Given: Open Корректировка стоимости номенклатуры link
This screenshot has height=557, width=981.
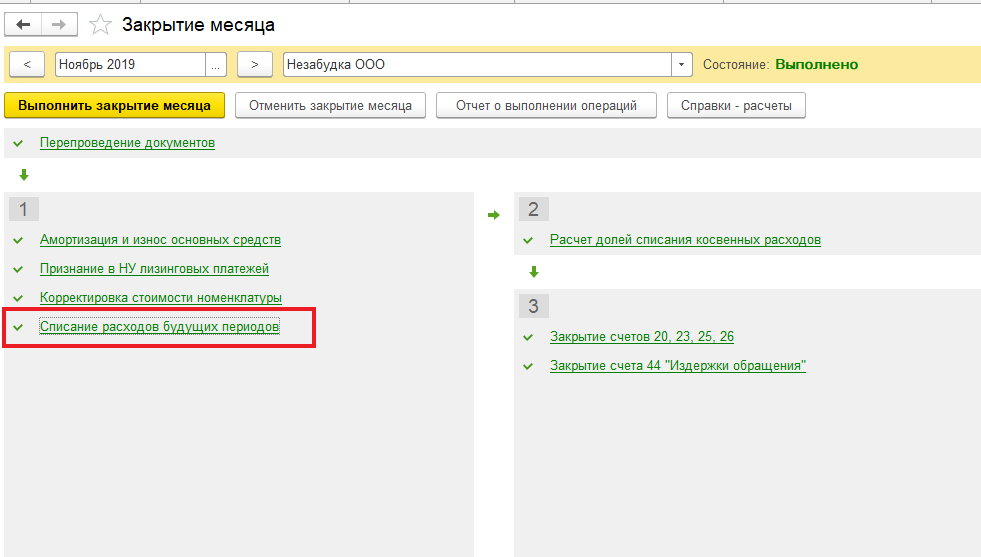Looking at the screenshot, I should pos(161,297).
